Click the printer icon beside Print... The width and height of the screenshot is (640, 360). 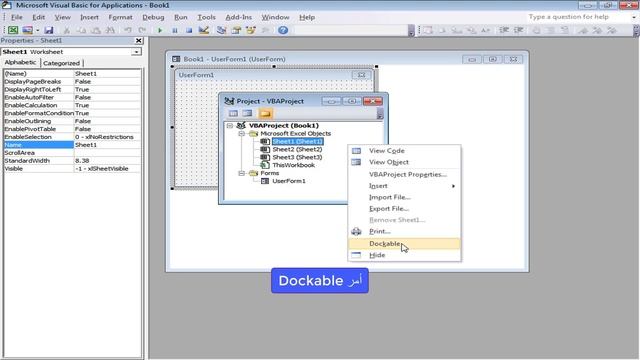356,231
